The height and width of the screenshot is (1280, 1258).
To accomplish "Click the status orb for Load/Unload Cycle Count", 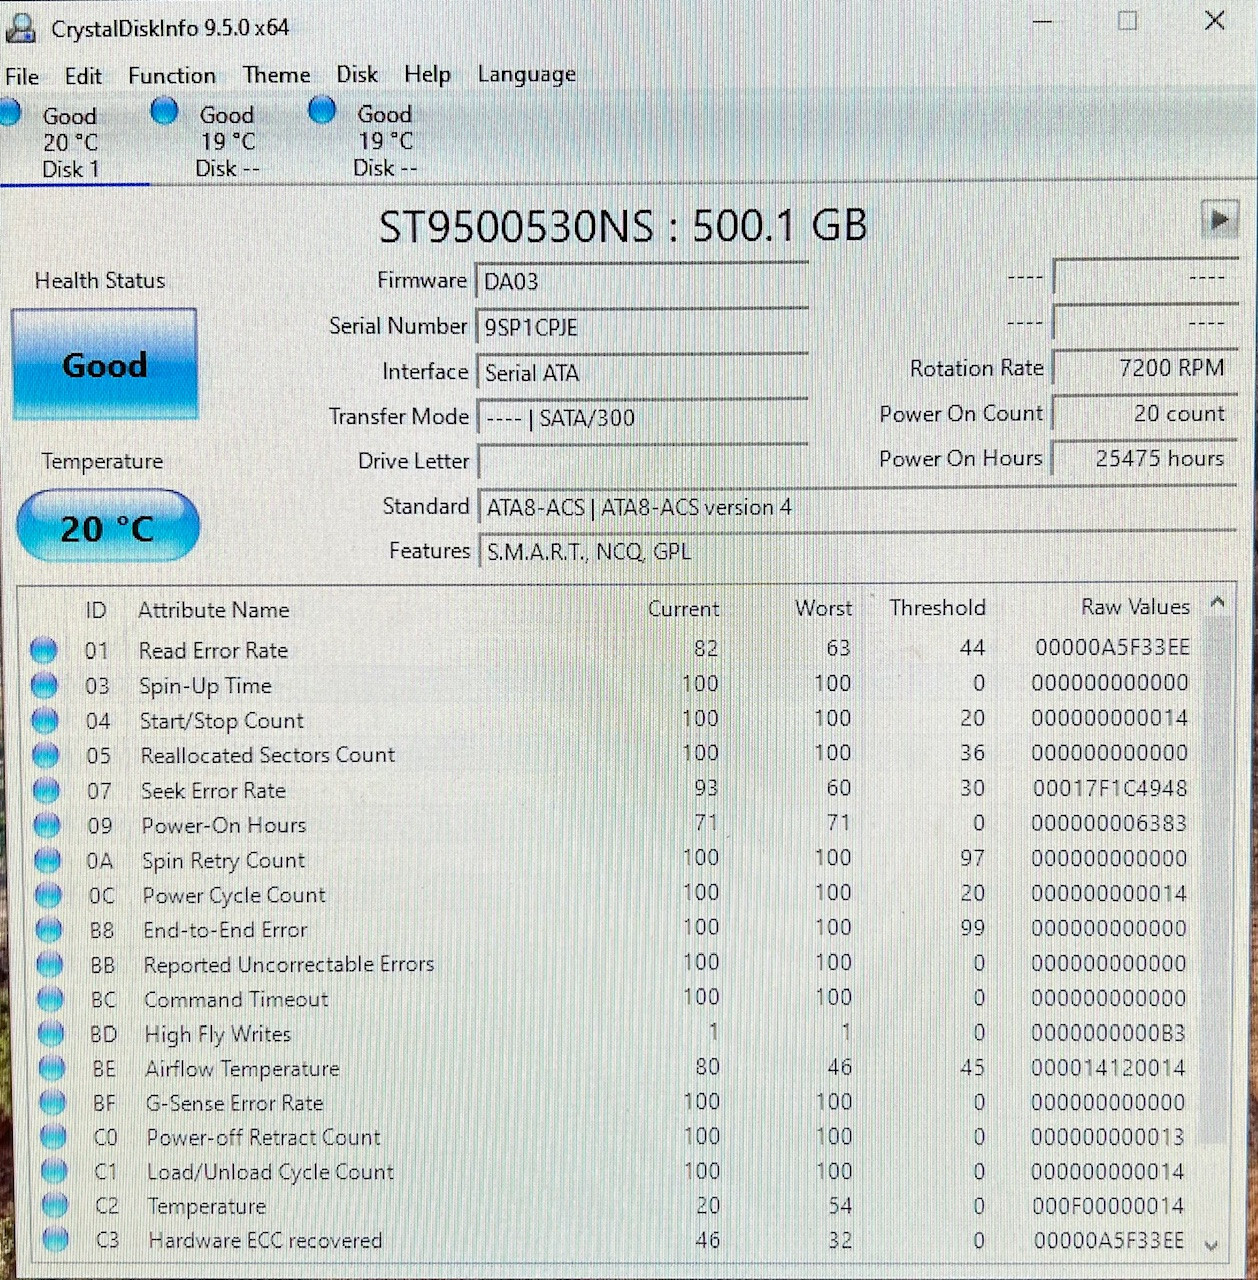I will tap(54, 1171).
